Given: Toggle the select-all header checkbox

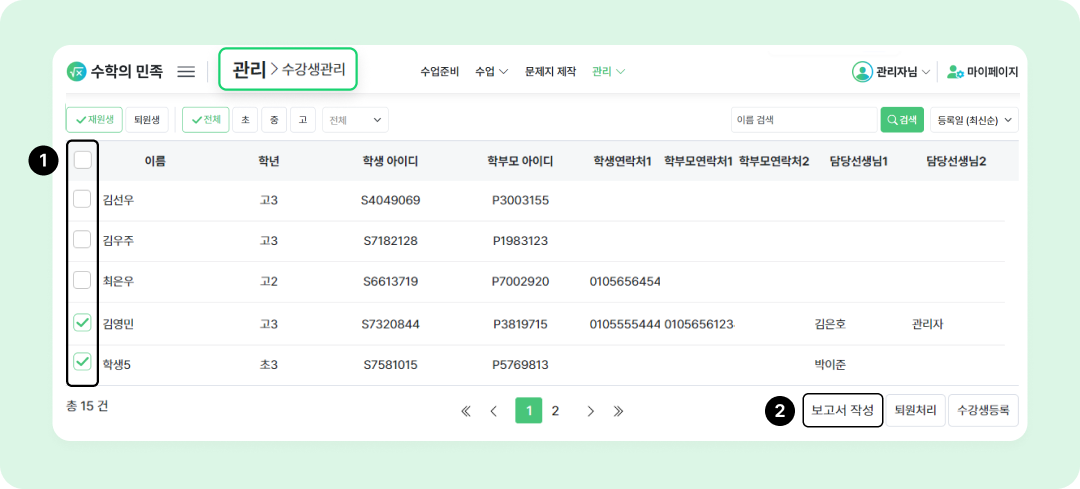Looking at the screenshot, I should [x=82, y=160].
